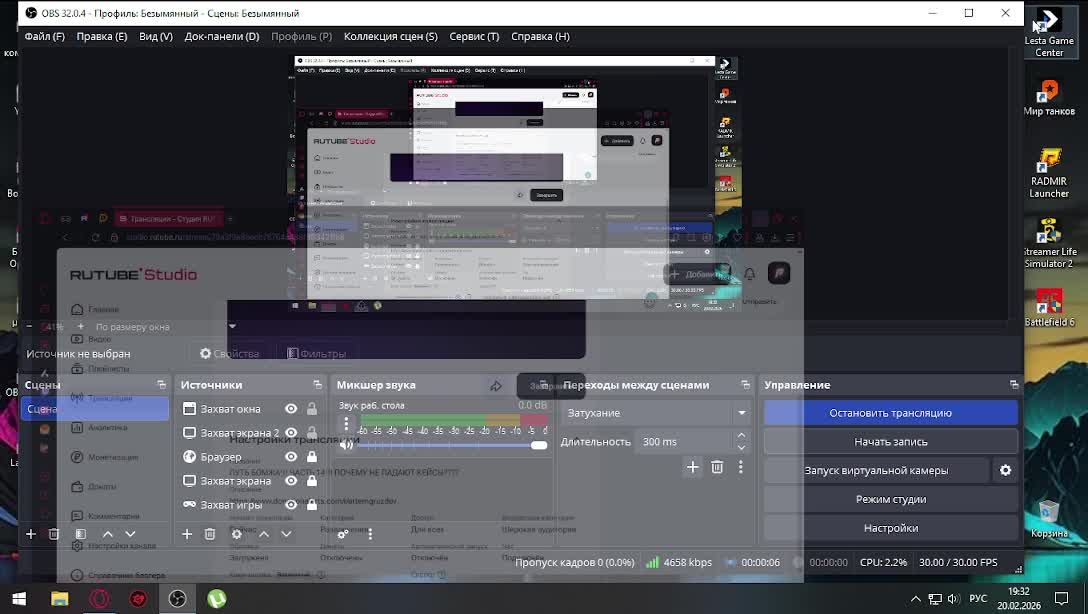Viewport: 1088px width, 614px height.
Task: Open File Explorer from the taskbar
Action: click(x=60, y=598)
